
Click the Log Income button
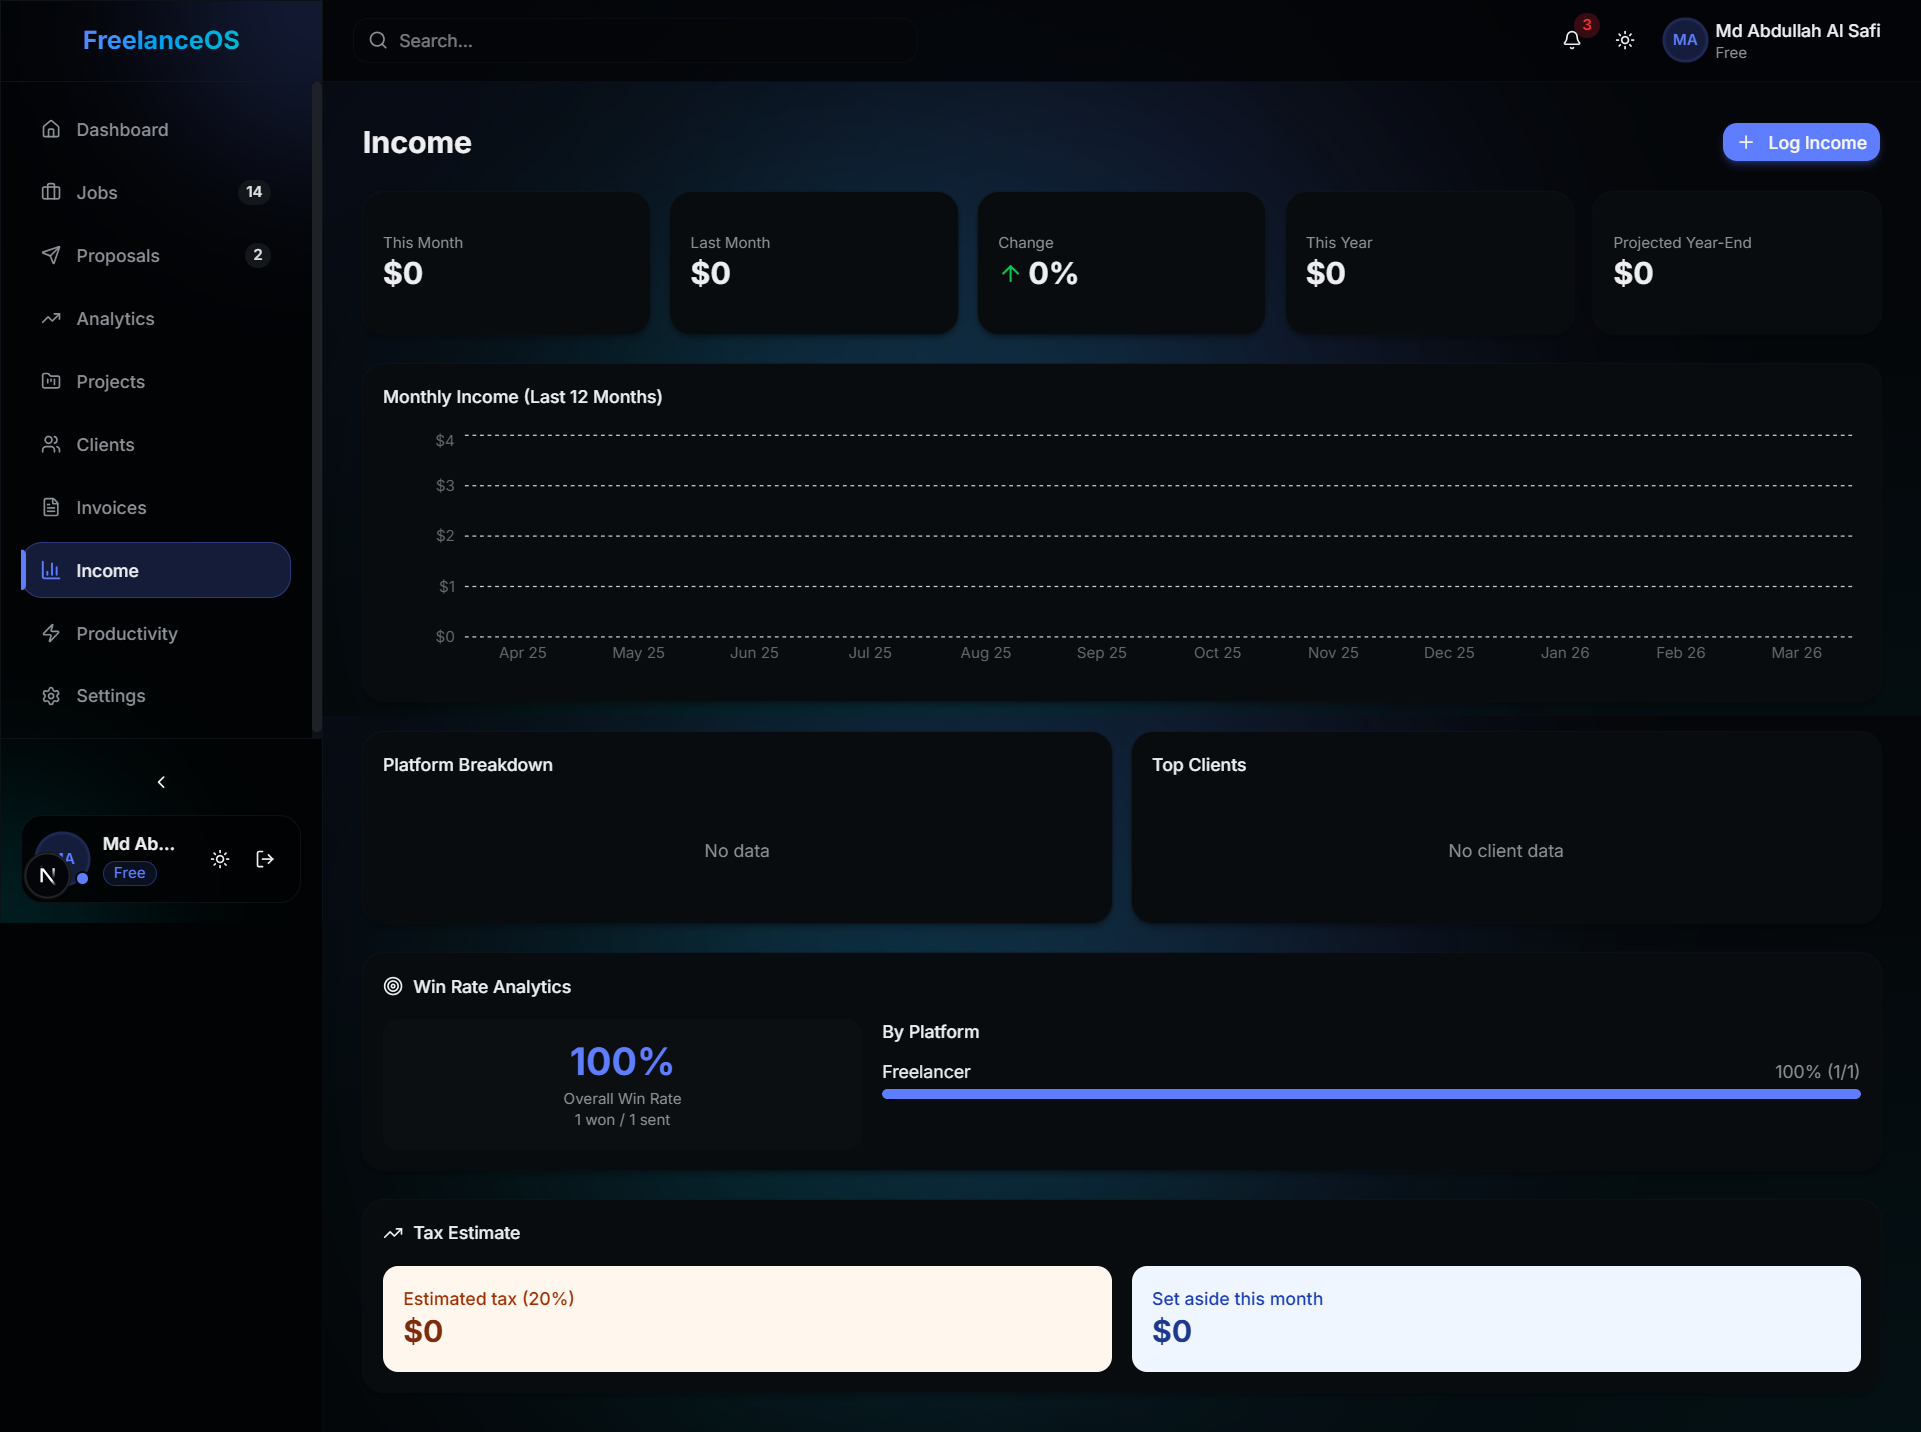(1800, 142)
